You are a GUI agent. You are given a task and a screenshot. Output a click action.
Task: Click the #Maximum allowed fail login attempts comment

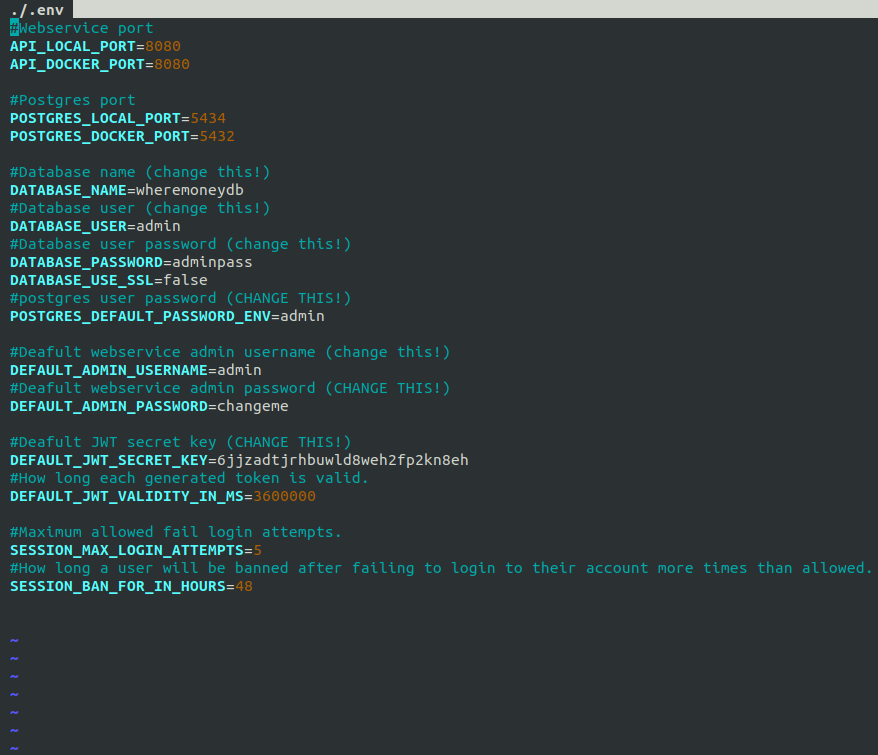point(176,532)
